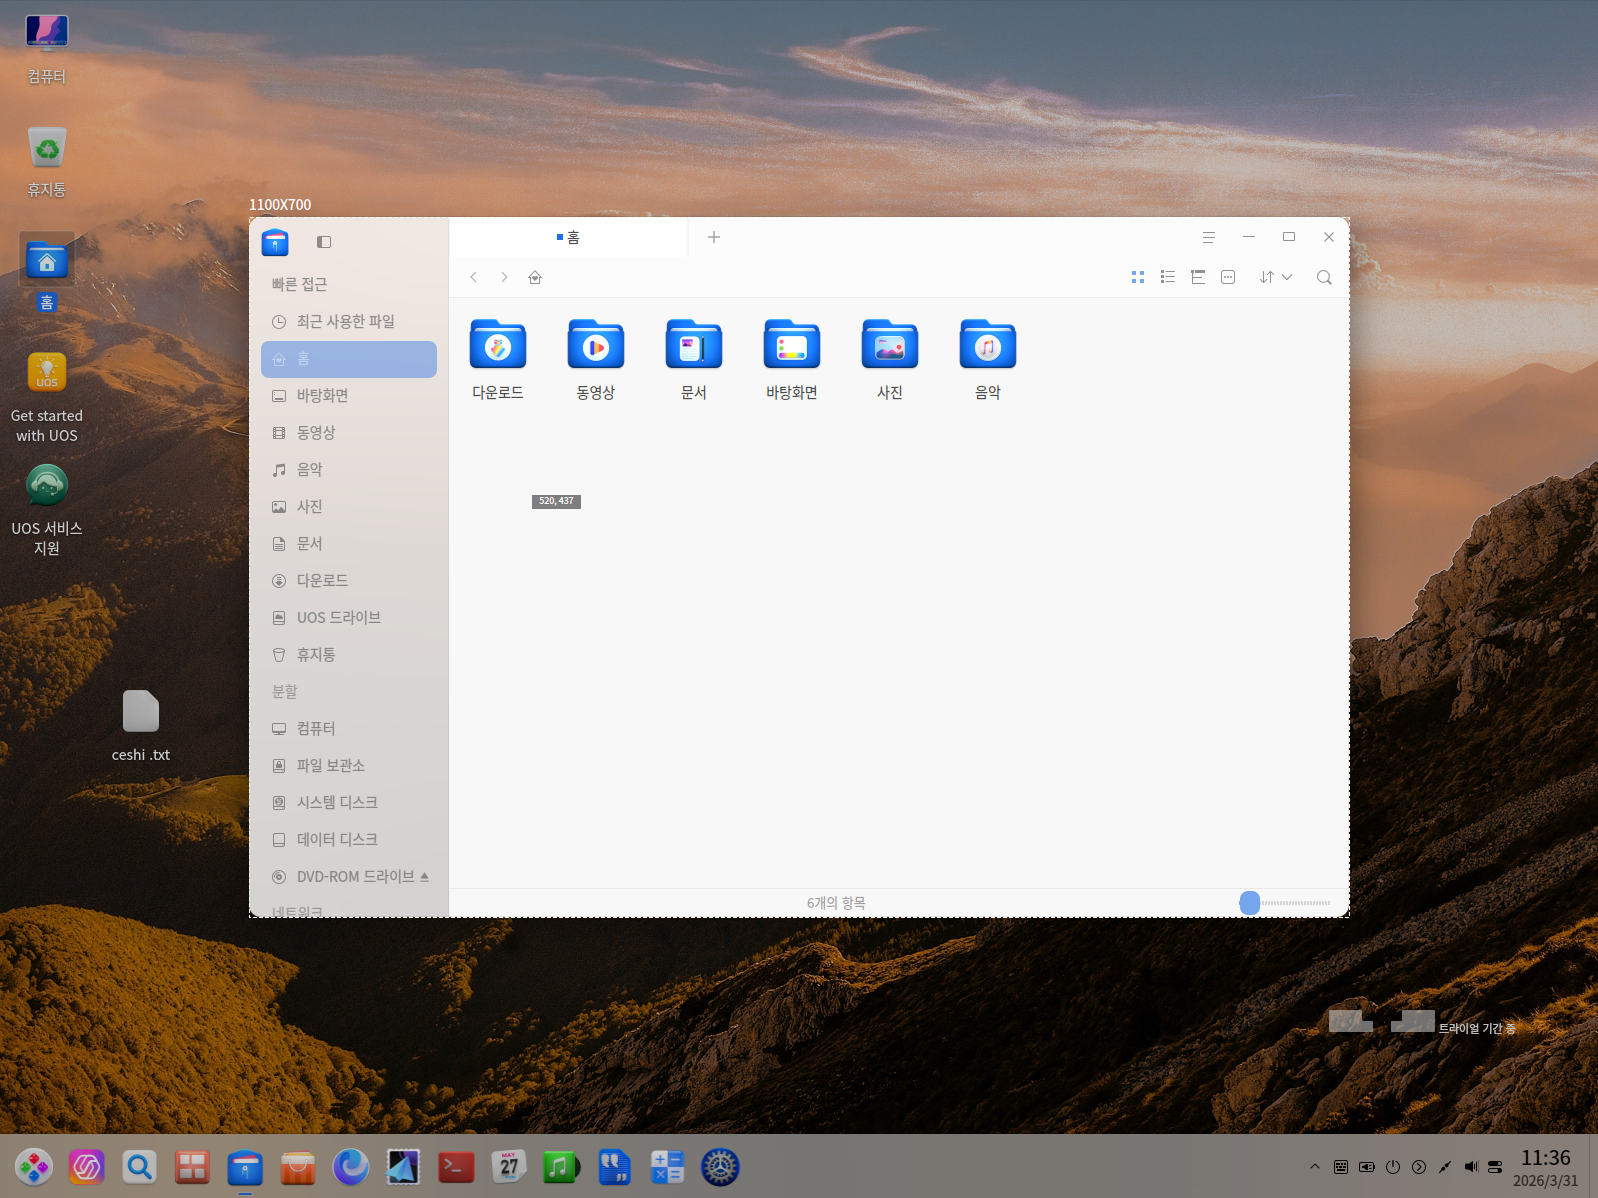Screen dimensions: 1598x1198
Task: Open the view options icon
Action: point(1228,277)
